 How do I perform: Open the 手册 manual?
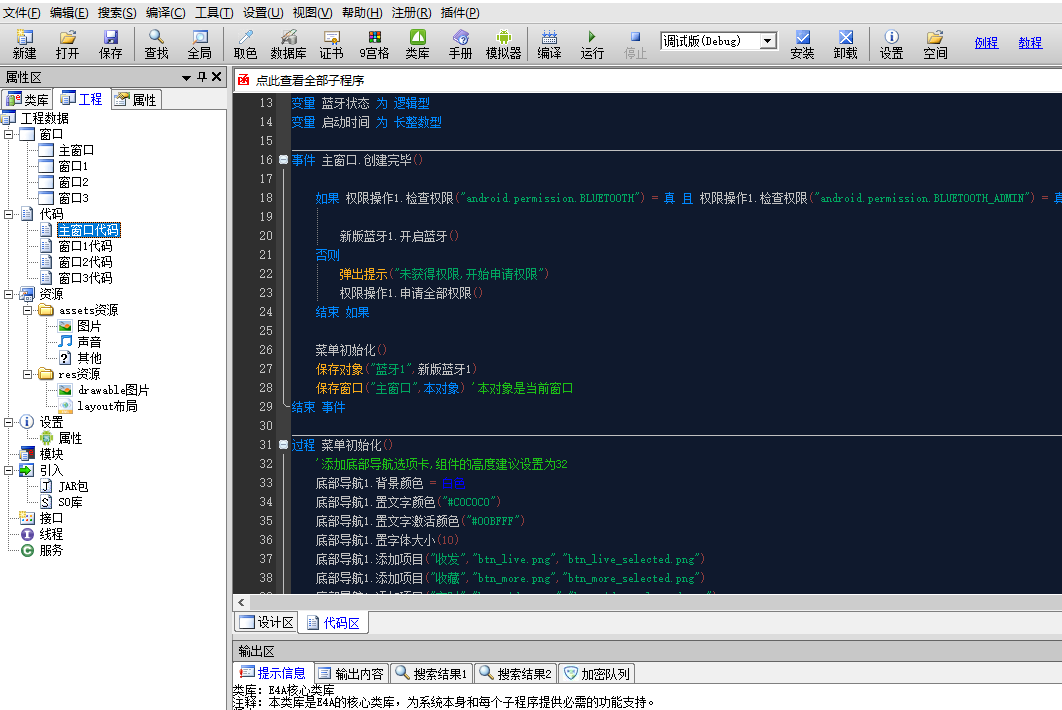461,44
